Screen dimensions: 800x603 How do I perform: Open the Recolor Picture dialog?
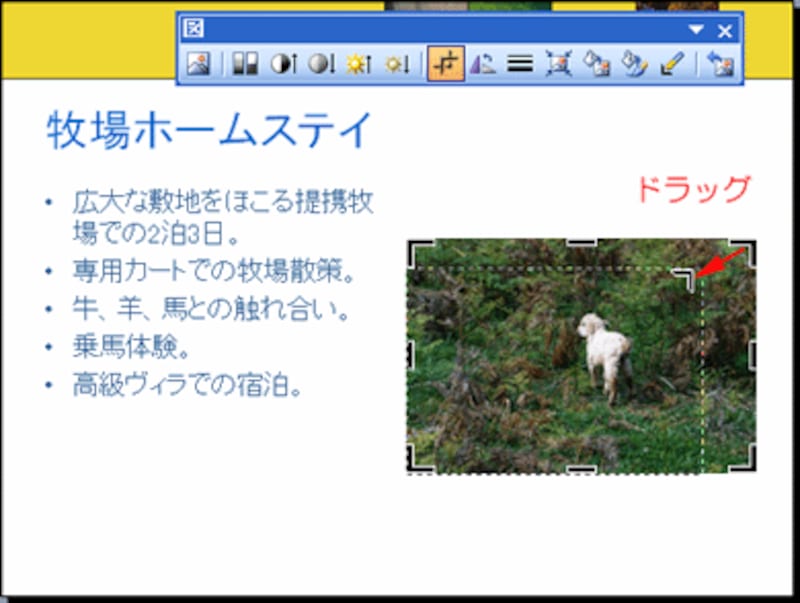[598, 63]
